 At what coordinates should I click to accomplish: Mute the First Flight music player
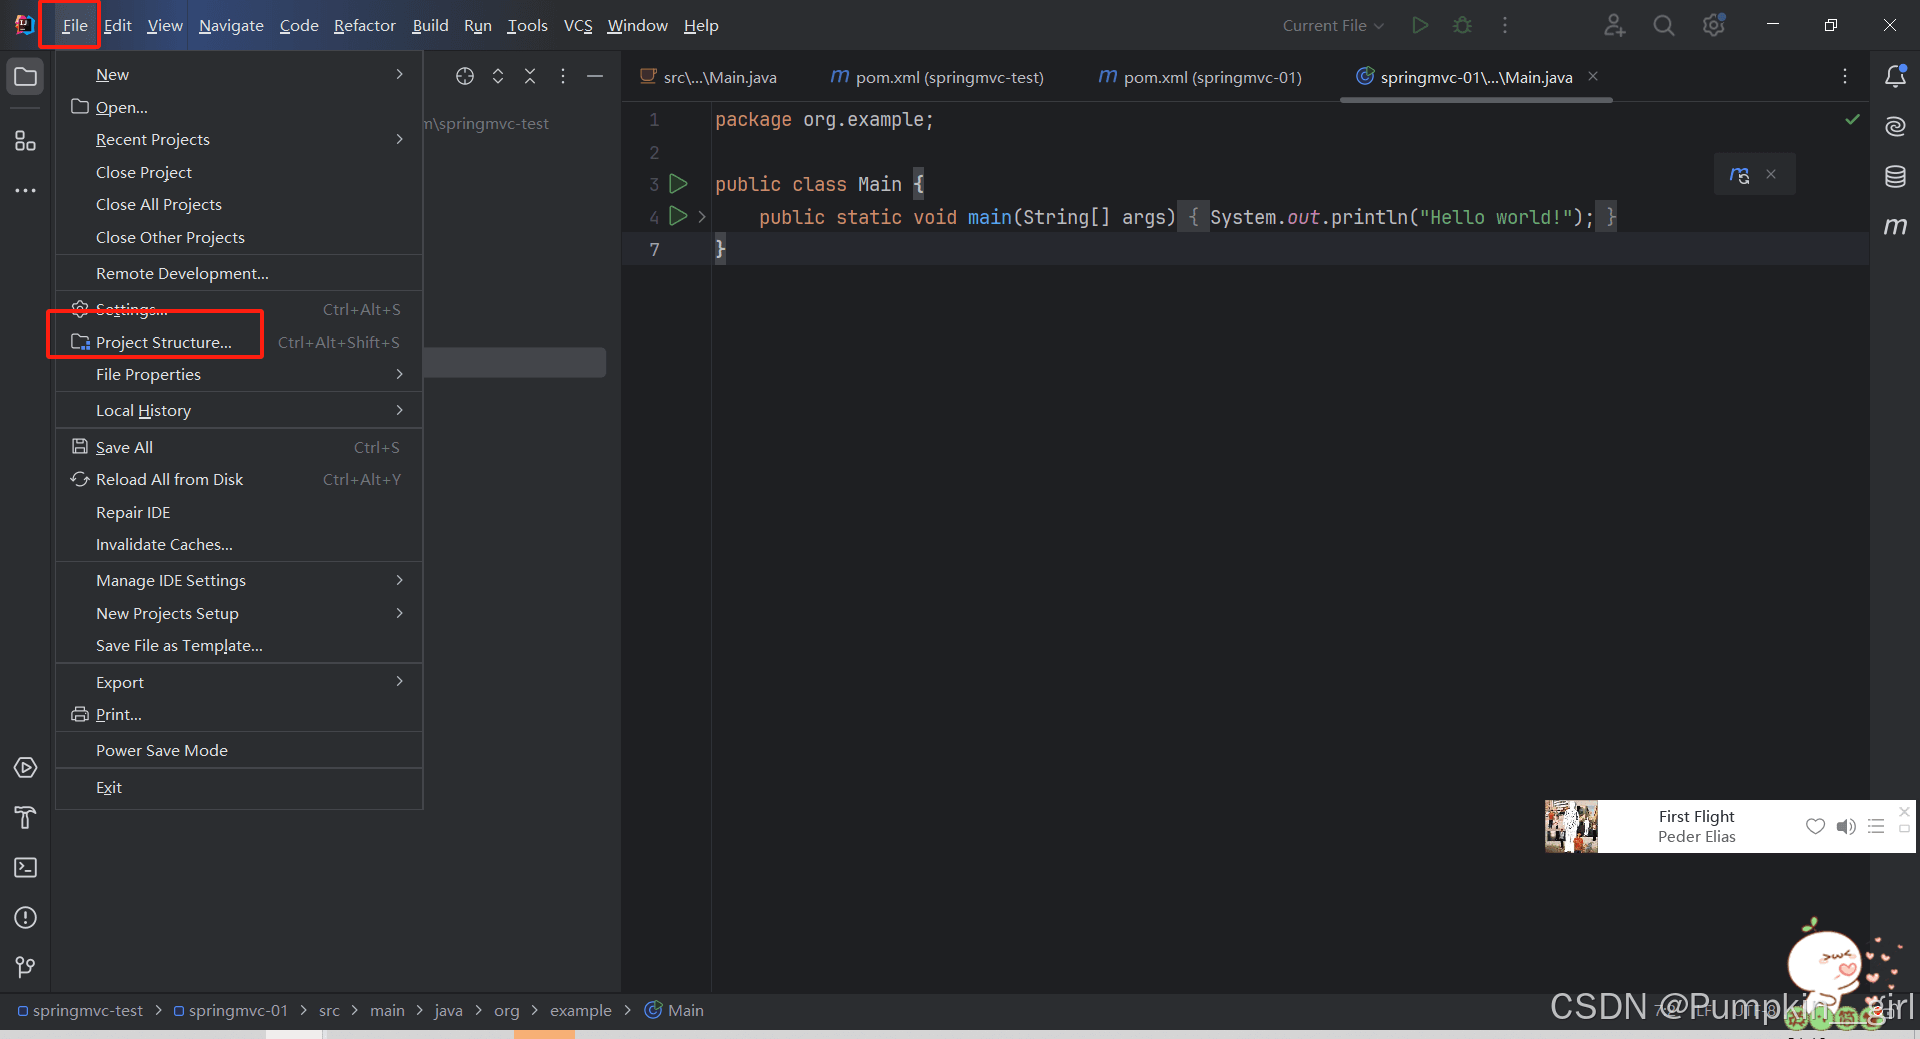pos(1845,826)
